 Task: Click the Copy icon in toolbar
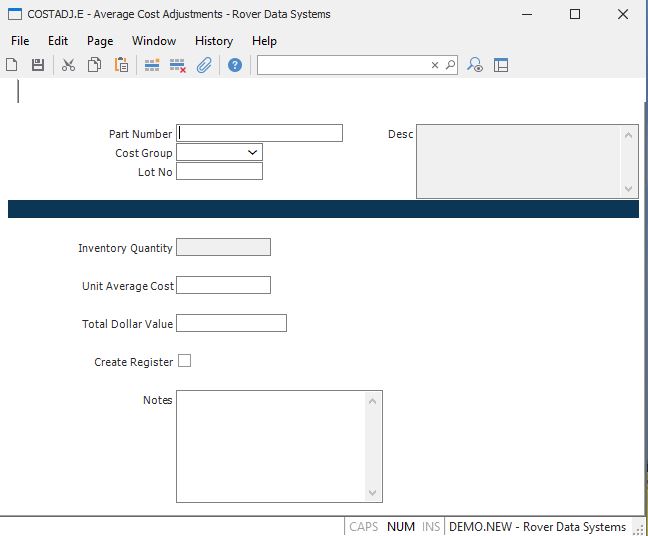(x=94, y=65)
